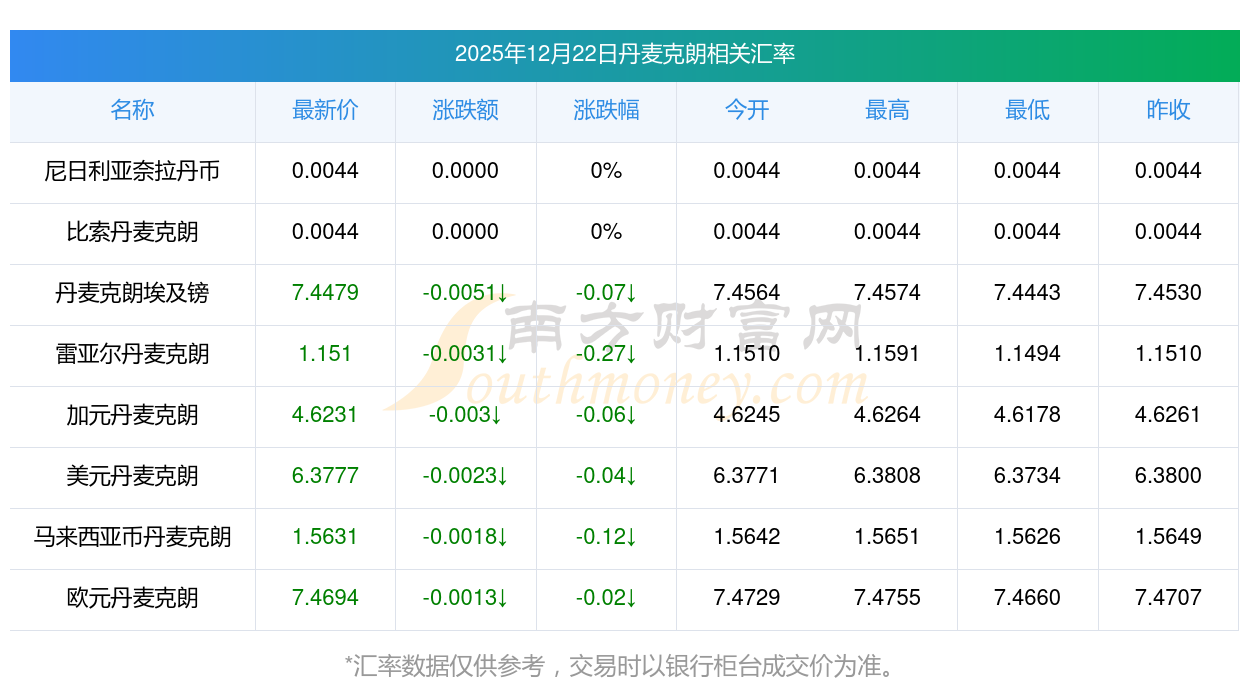Click lowest price 7.4660
The image size is (1250, 697).
pyautogui.click(x=1027, y=598)
